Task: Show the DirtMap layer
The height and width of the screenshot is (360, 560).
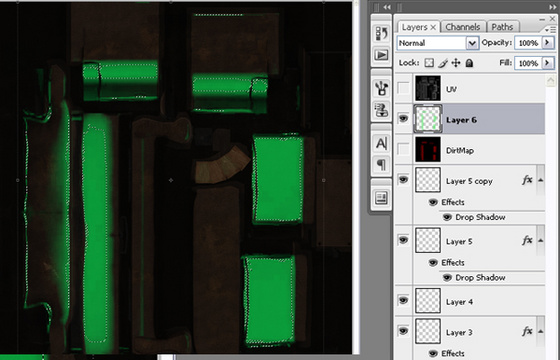Action: (x=403, y=149)
